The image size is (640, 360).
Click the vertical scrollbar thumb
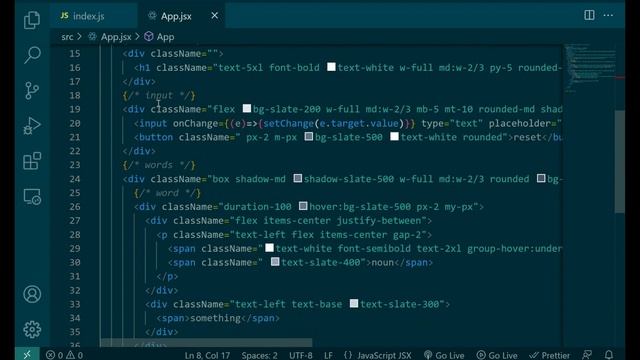point(620,161)
